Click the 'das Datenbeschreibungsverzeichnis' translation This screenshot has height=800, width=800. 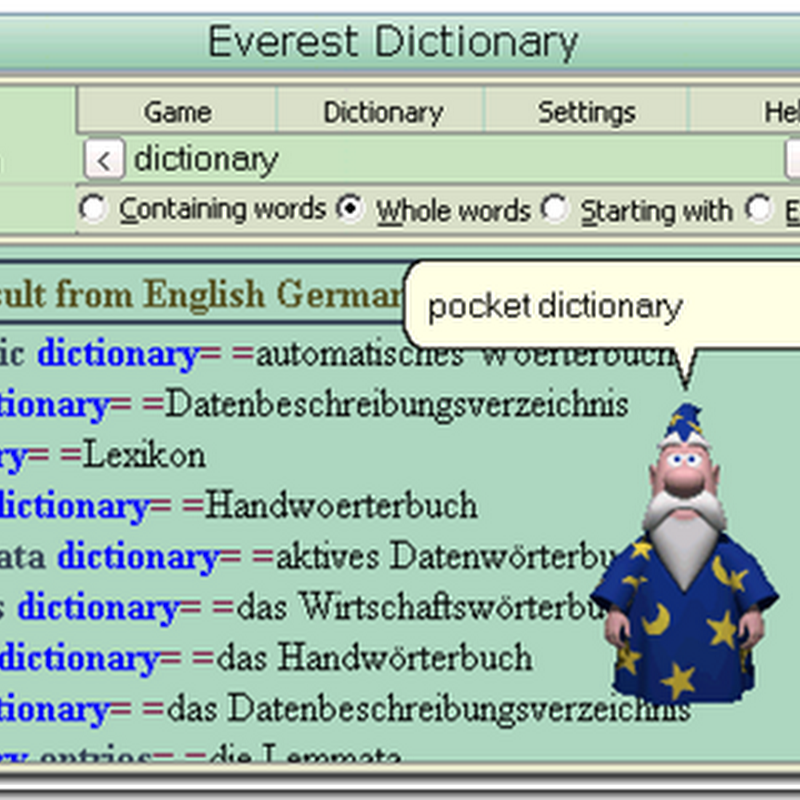tap(429, 708)
